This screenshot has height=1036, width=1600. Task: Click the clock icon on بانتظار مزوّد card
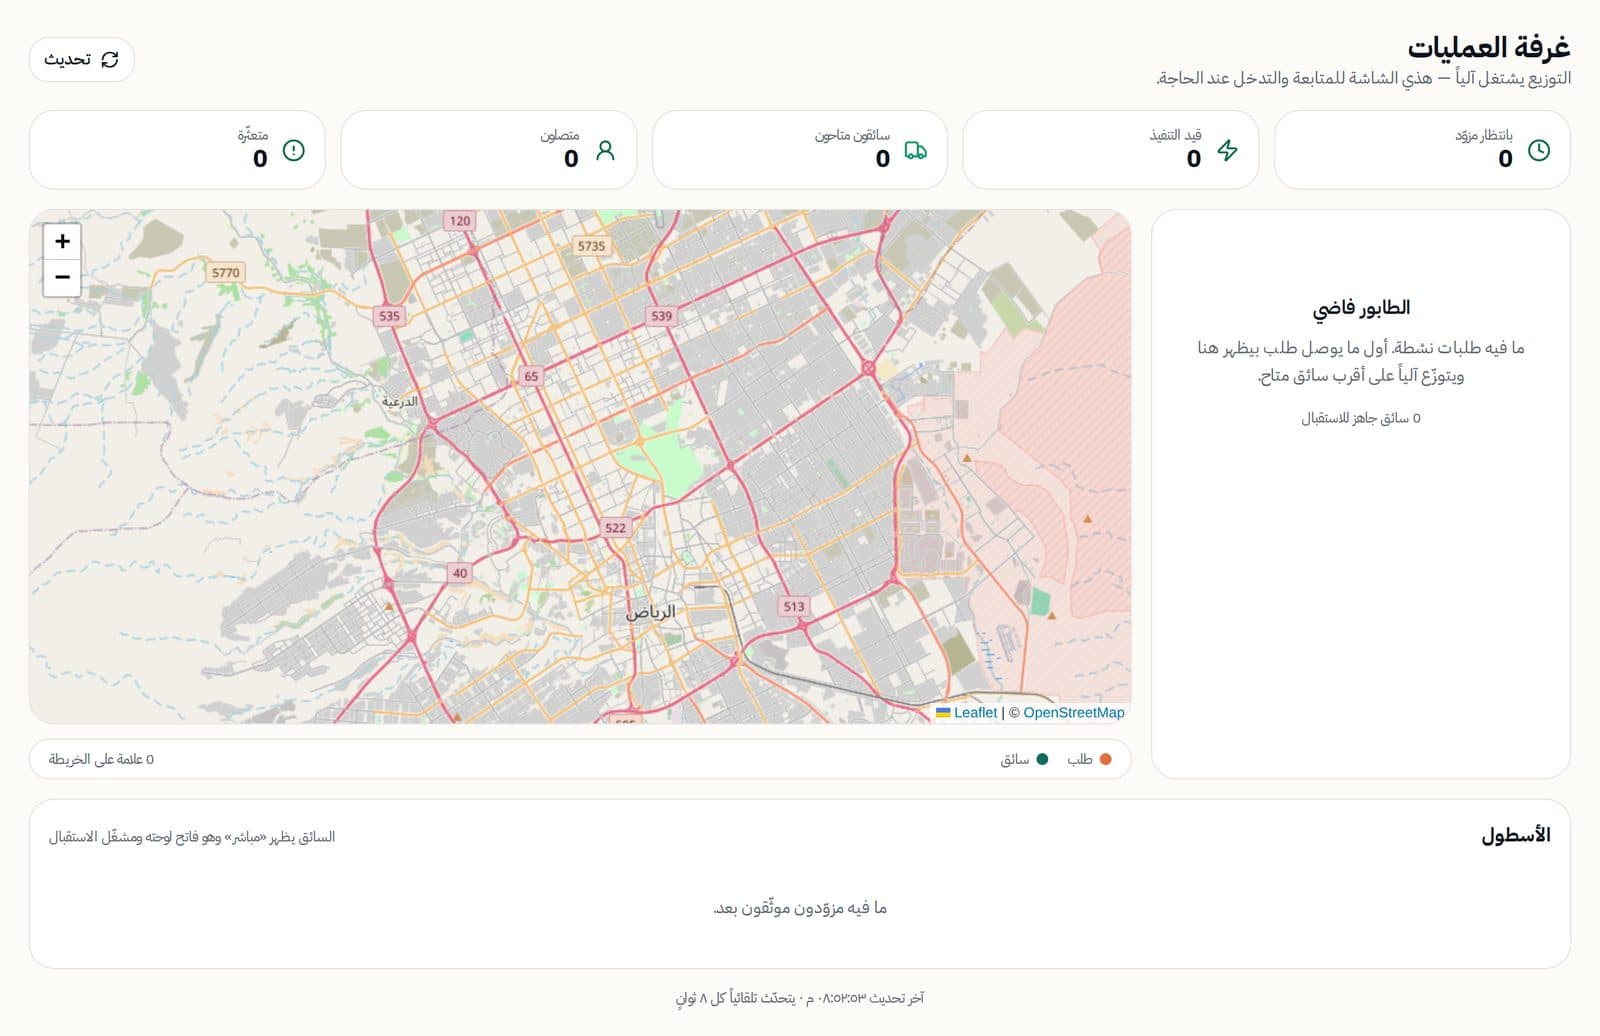click(x=1539, y=150)
